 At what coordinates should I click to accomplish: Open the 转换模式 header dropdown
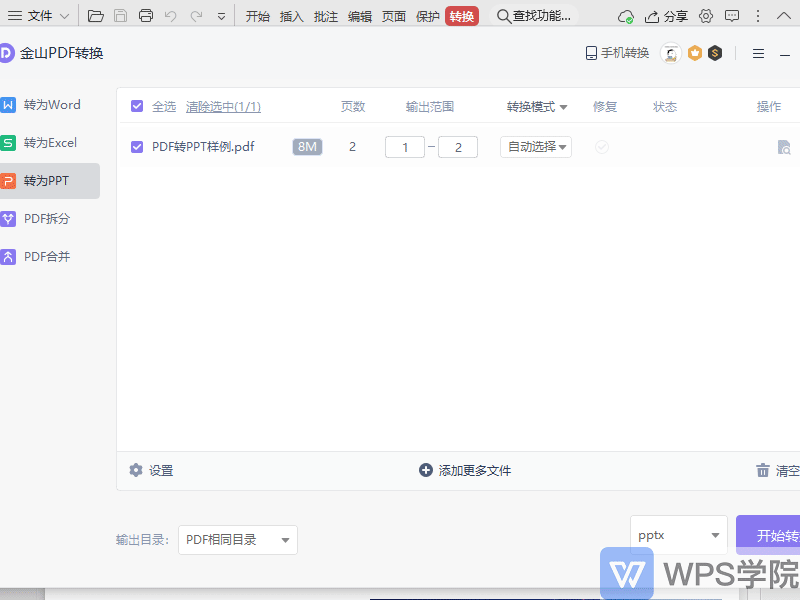point(537,107)
